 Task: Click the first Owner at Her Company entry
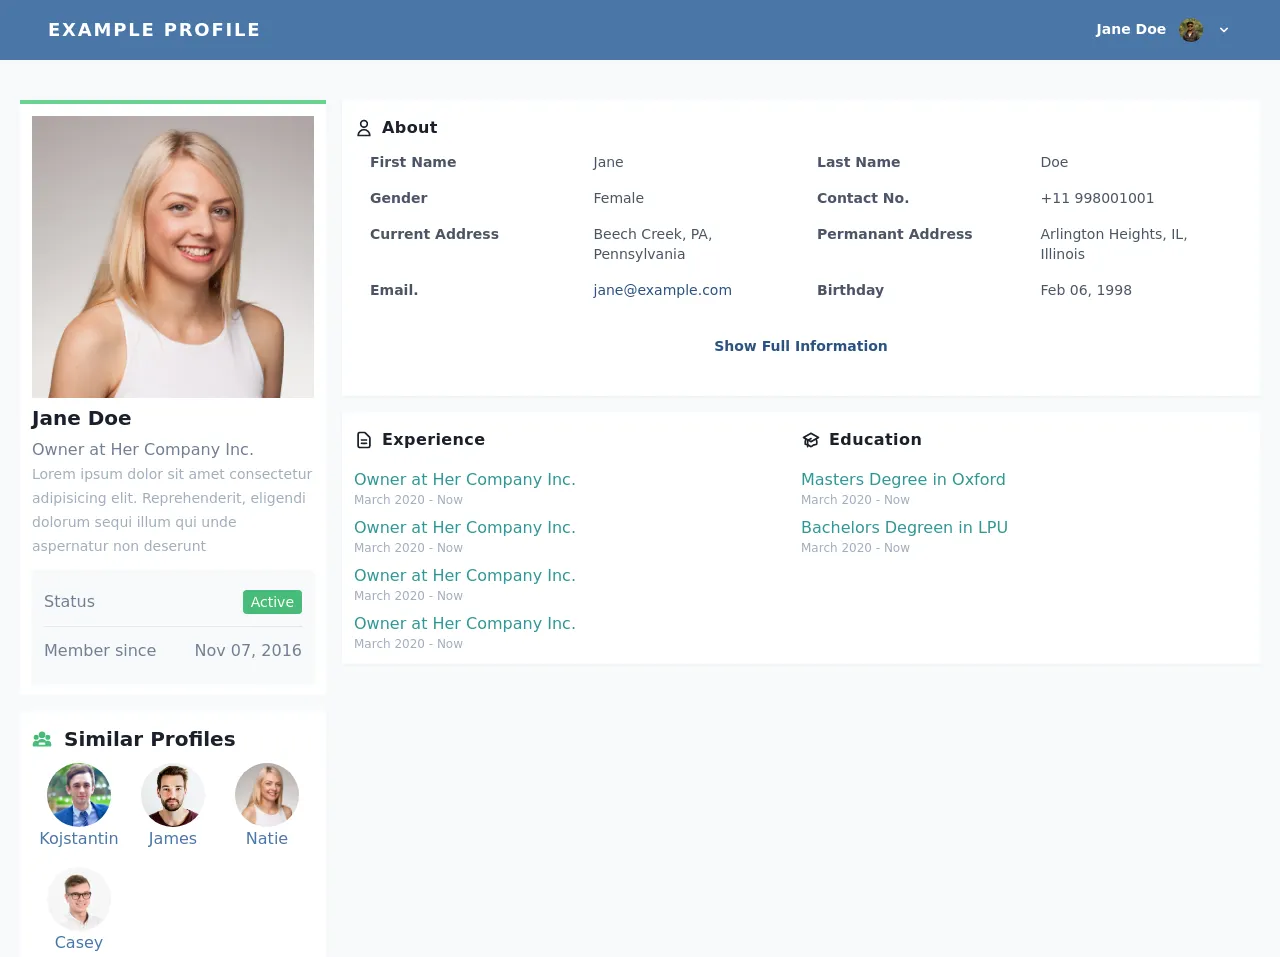click(465, 479)
